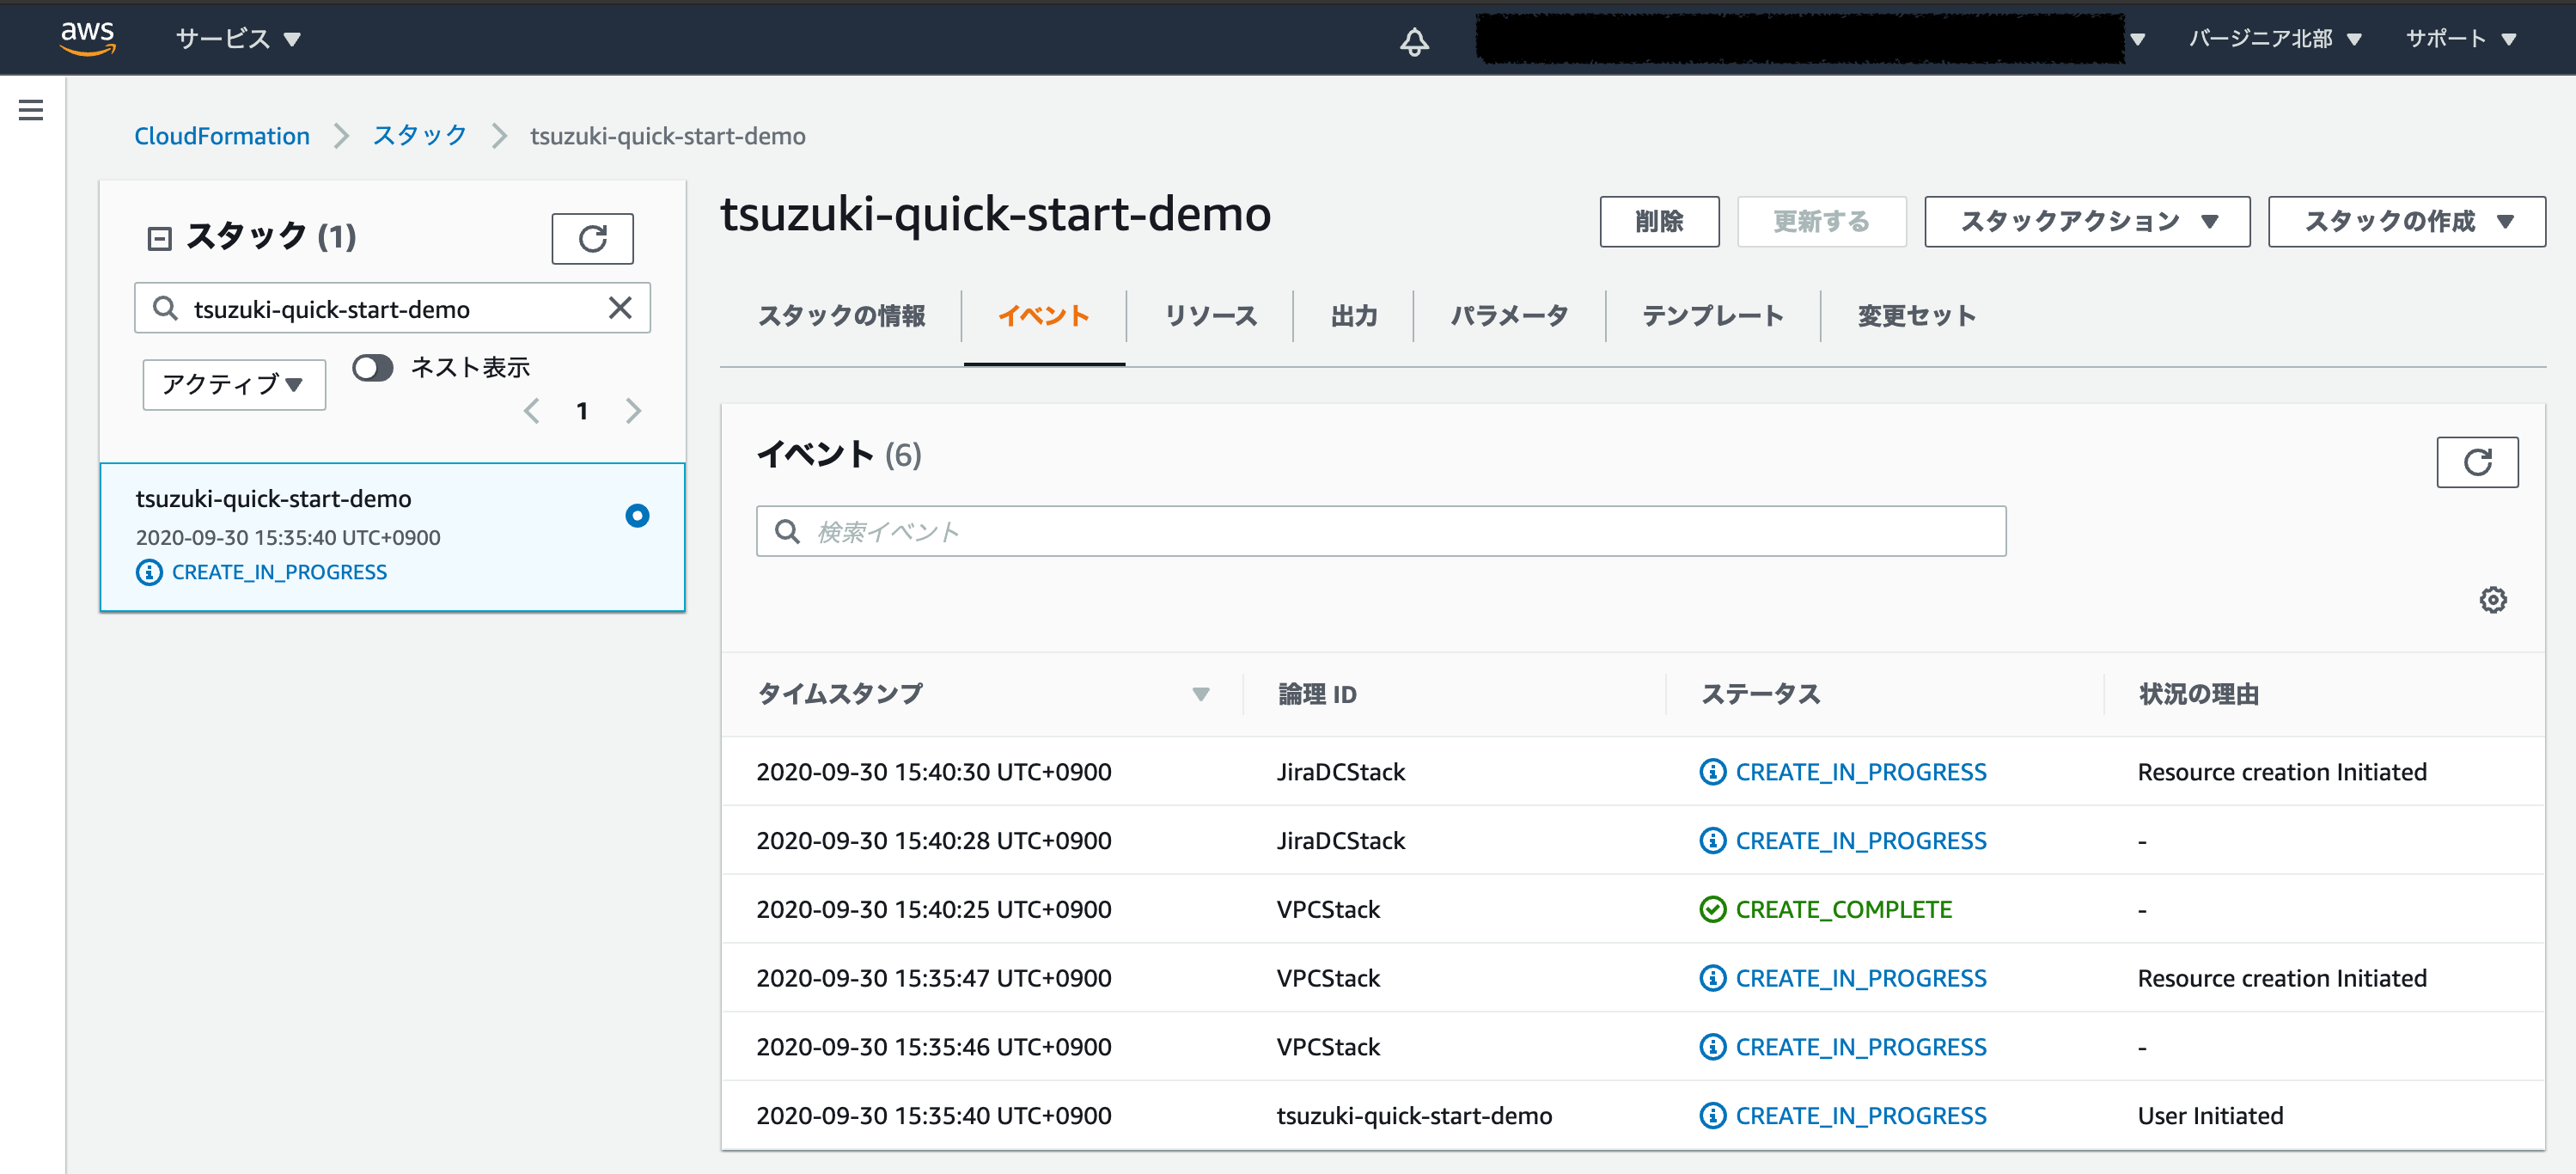Screen dimensions: 2576x1174
Task: Sort by タイムスタンプ column arrow
Action: point(1200,694)
